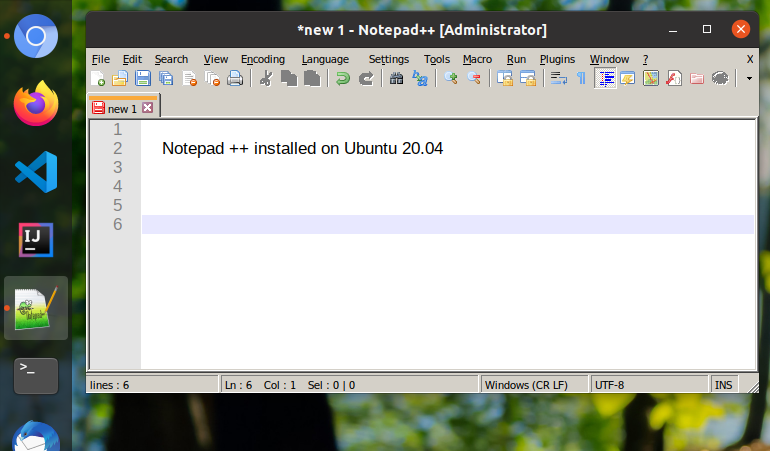Open Folder as Workspace icon

tap(697, 78)
